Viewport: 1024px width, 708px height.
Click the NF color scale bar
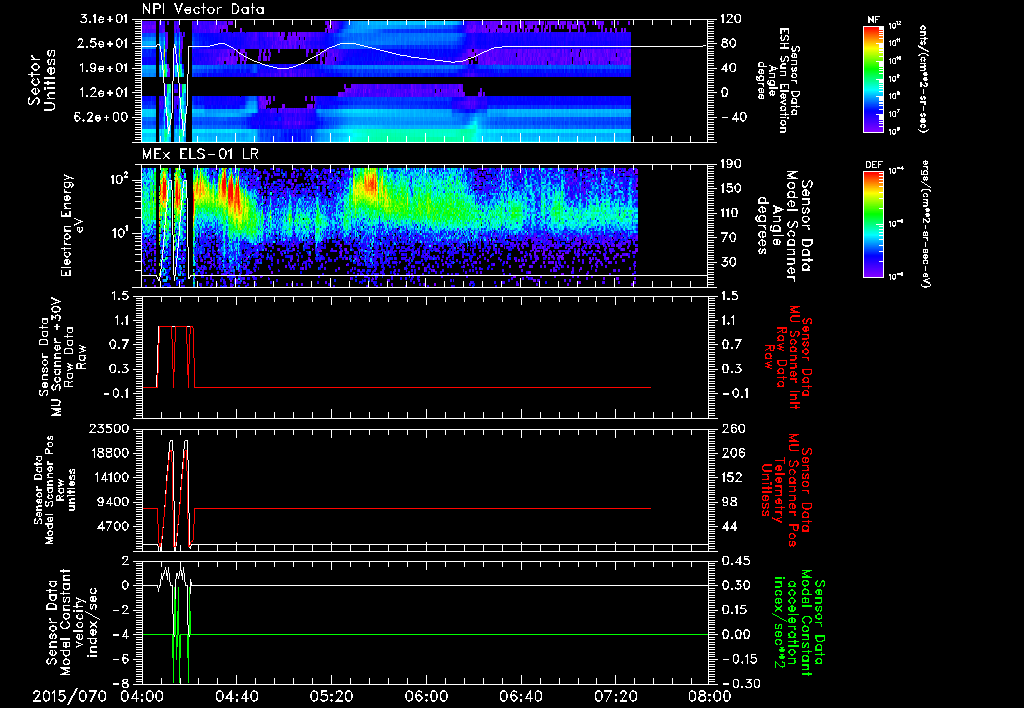point(873,79)
